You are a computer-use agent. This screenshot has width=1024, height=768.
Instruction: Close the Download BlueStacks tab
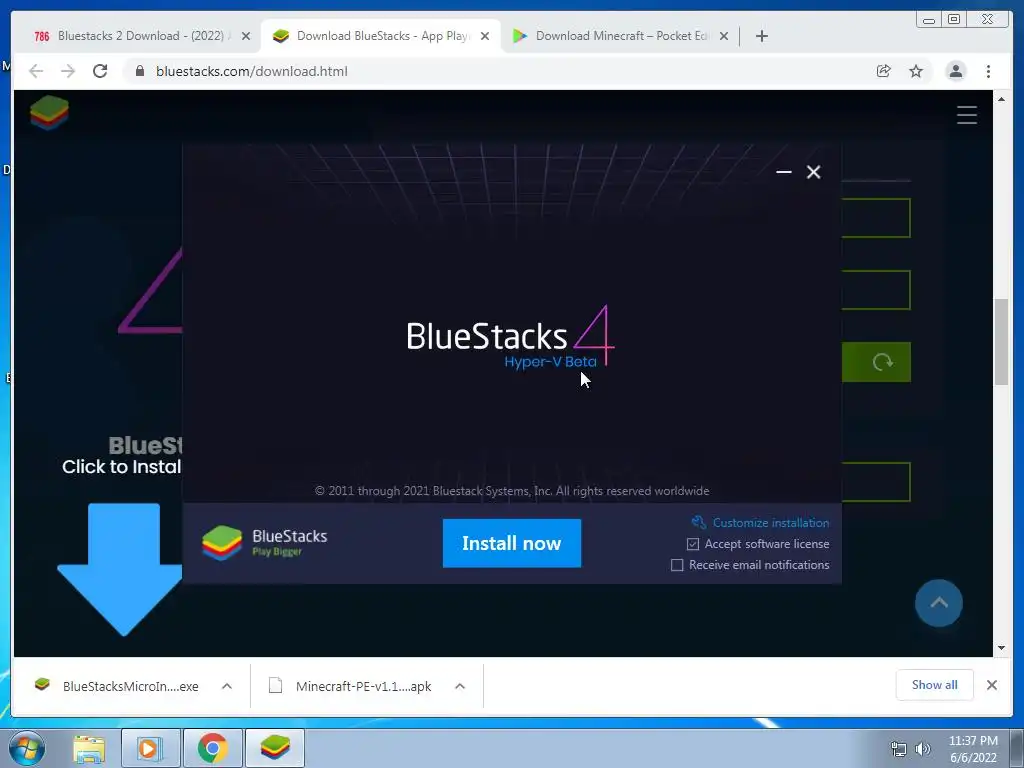(x=485, y=36)
